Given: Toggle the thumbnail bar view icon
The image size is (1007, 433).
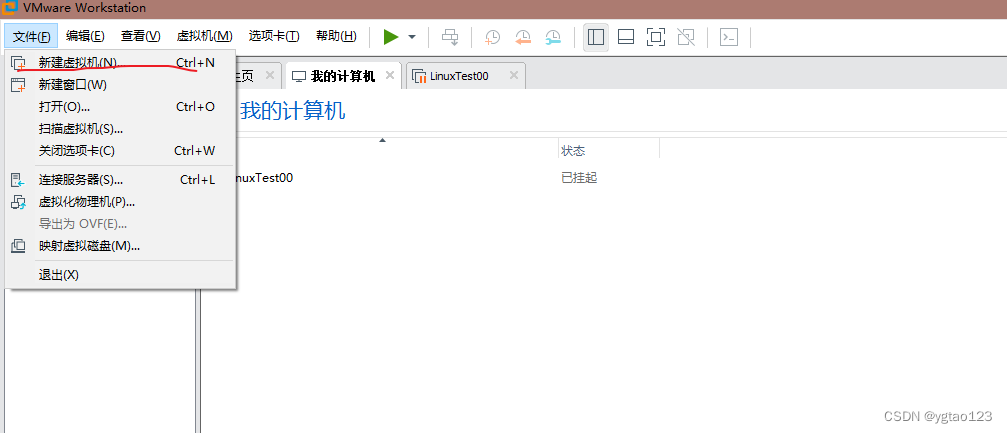Looking at the screenshot, I should tap(626, 37).
